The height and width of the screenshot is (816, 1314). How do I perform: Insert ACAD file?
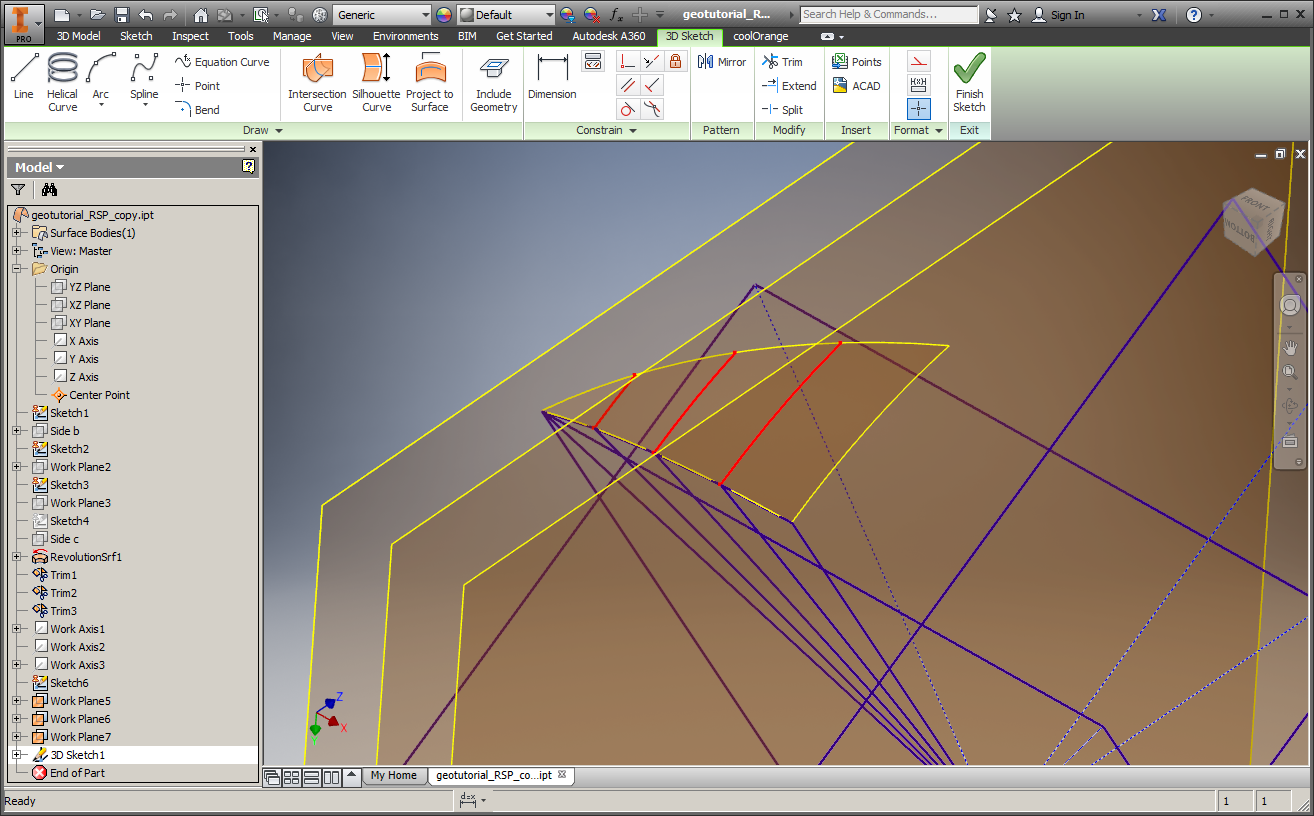tap(856, 86)
